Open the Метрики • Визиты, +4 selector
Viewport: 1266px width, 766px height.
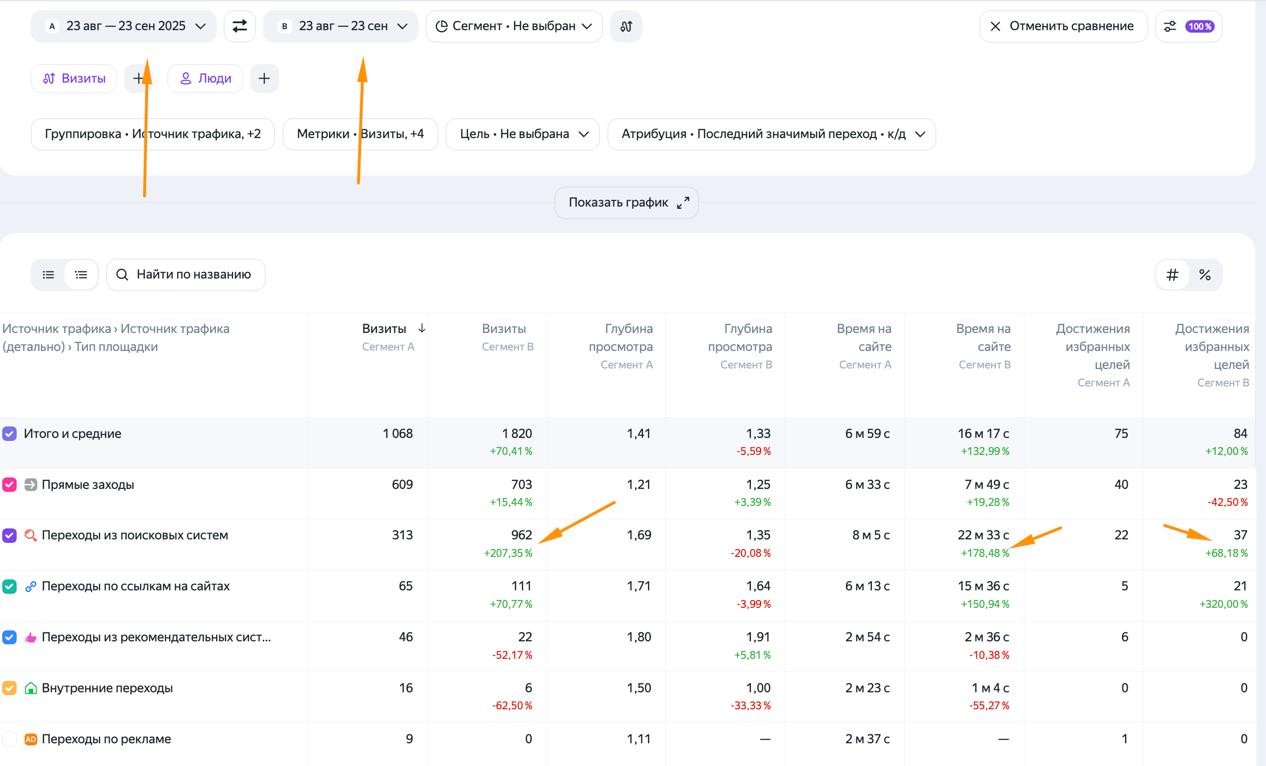[360, 134]
